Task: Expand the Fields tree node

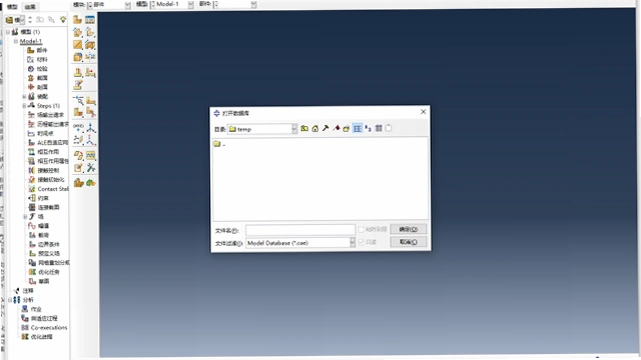Action: [x=25, y=217]
